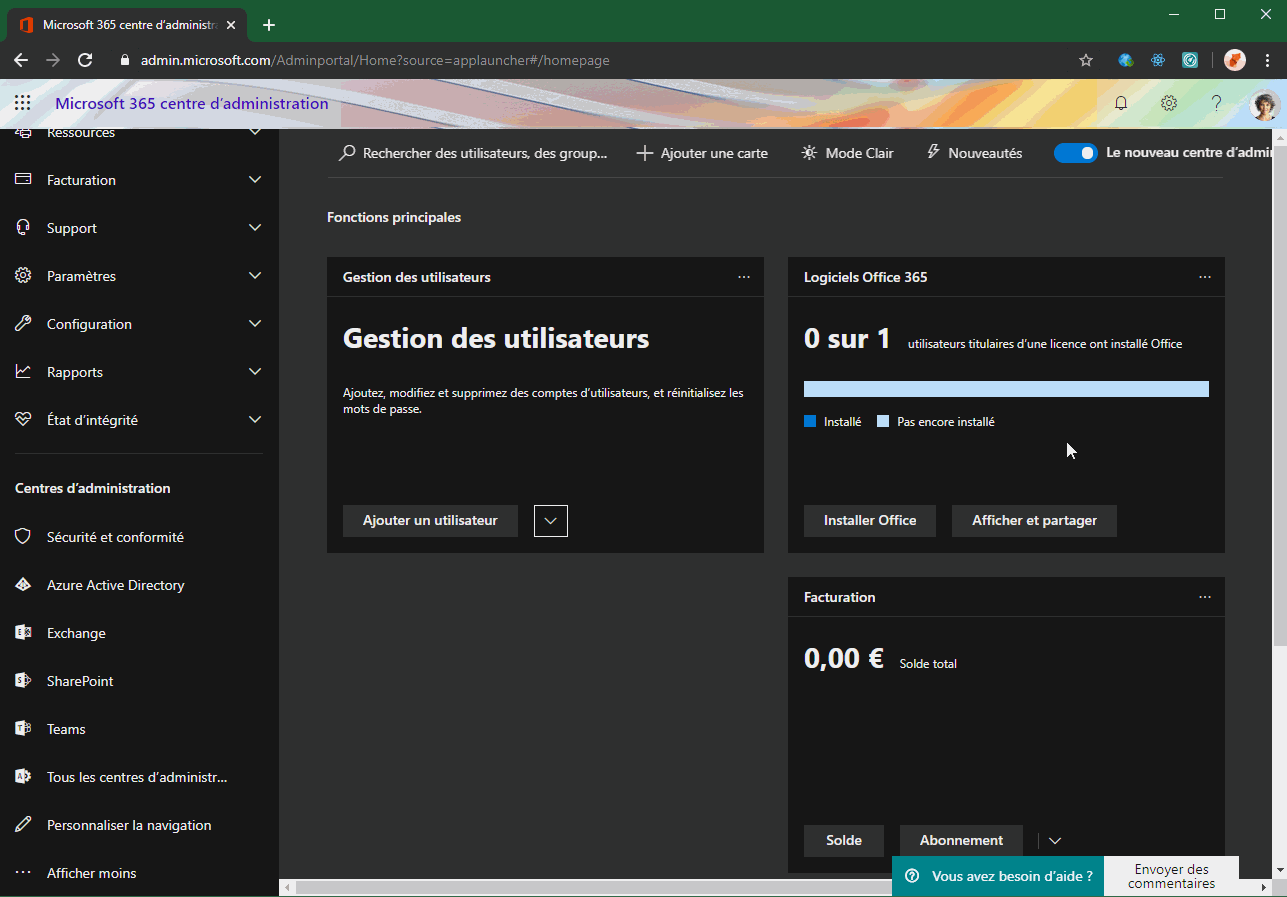1287x897 pixels.
Task: Open Gestion des utilisateurs card options menu
Action: (744, 277)
